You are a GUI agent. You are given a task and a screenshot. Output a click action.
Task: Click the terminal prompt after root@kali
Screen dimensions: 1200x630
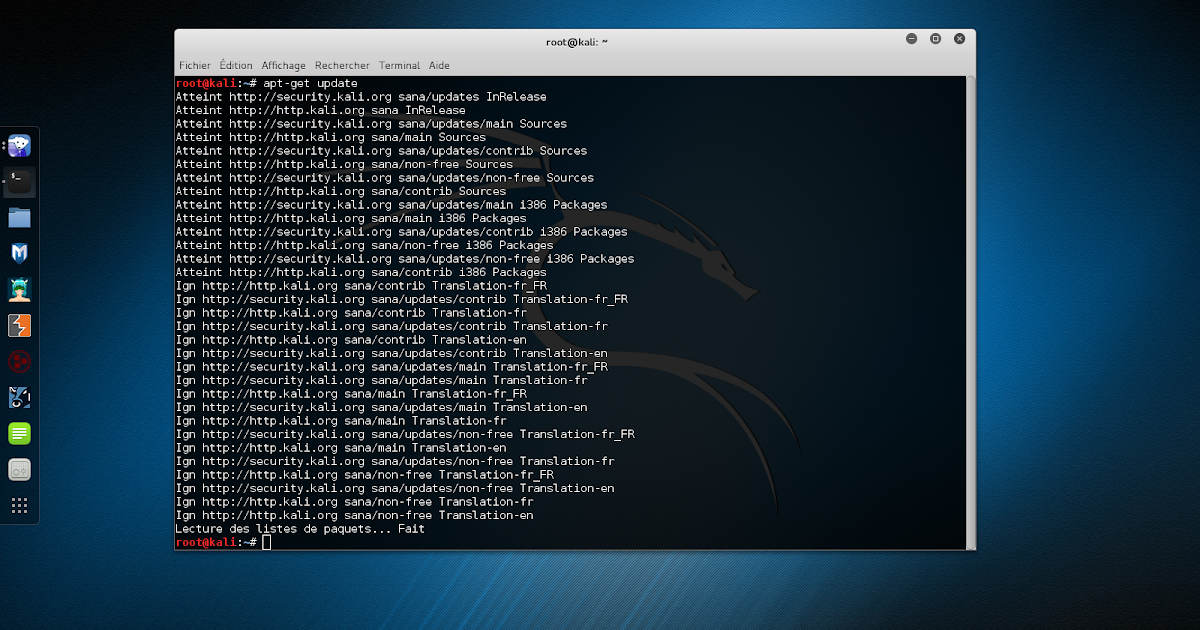267,542
